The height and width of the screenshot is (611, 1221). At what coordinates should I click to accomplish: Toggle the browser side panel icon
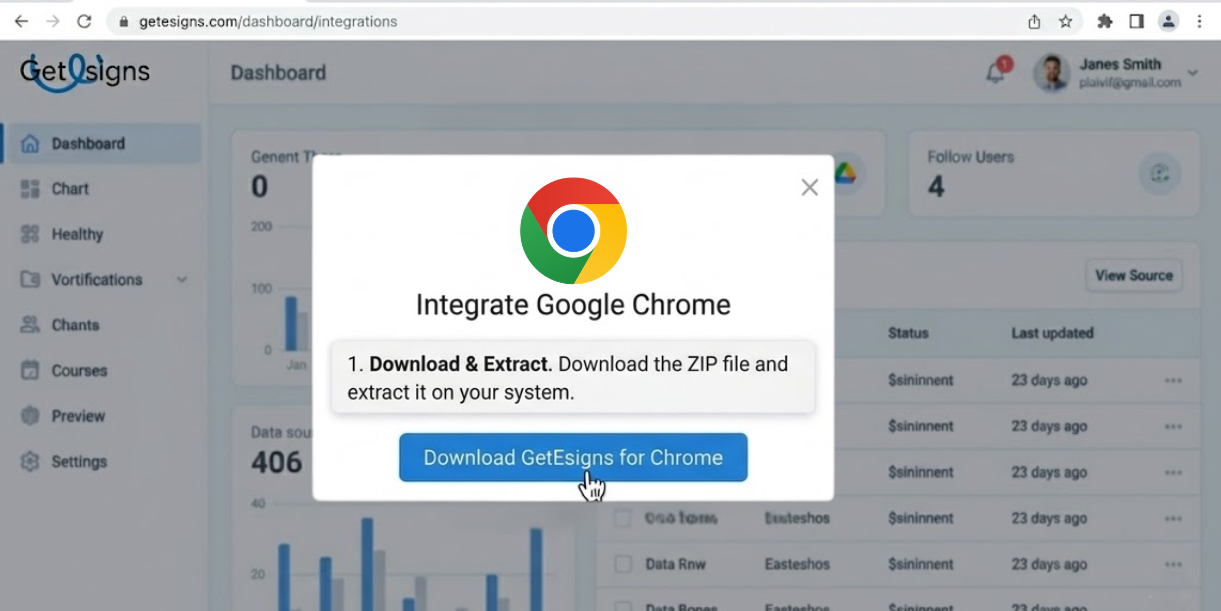pyautogui.click(x=1137, y=21)
